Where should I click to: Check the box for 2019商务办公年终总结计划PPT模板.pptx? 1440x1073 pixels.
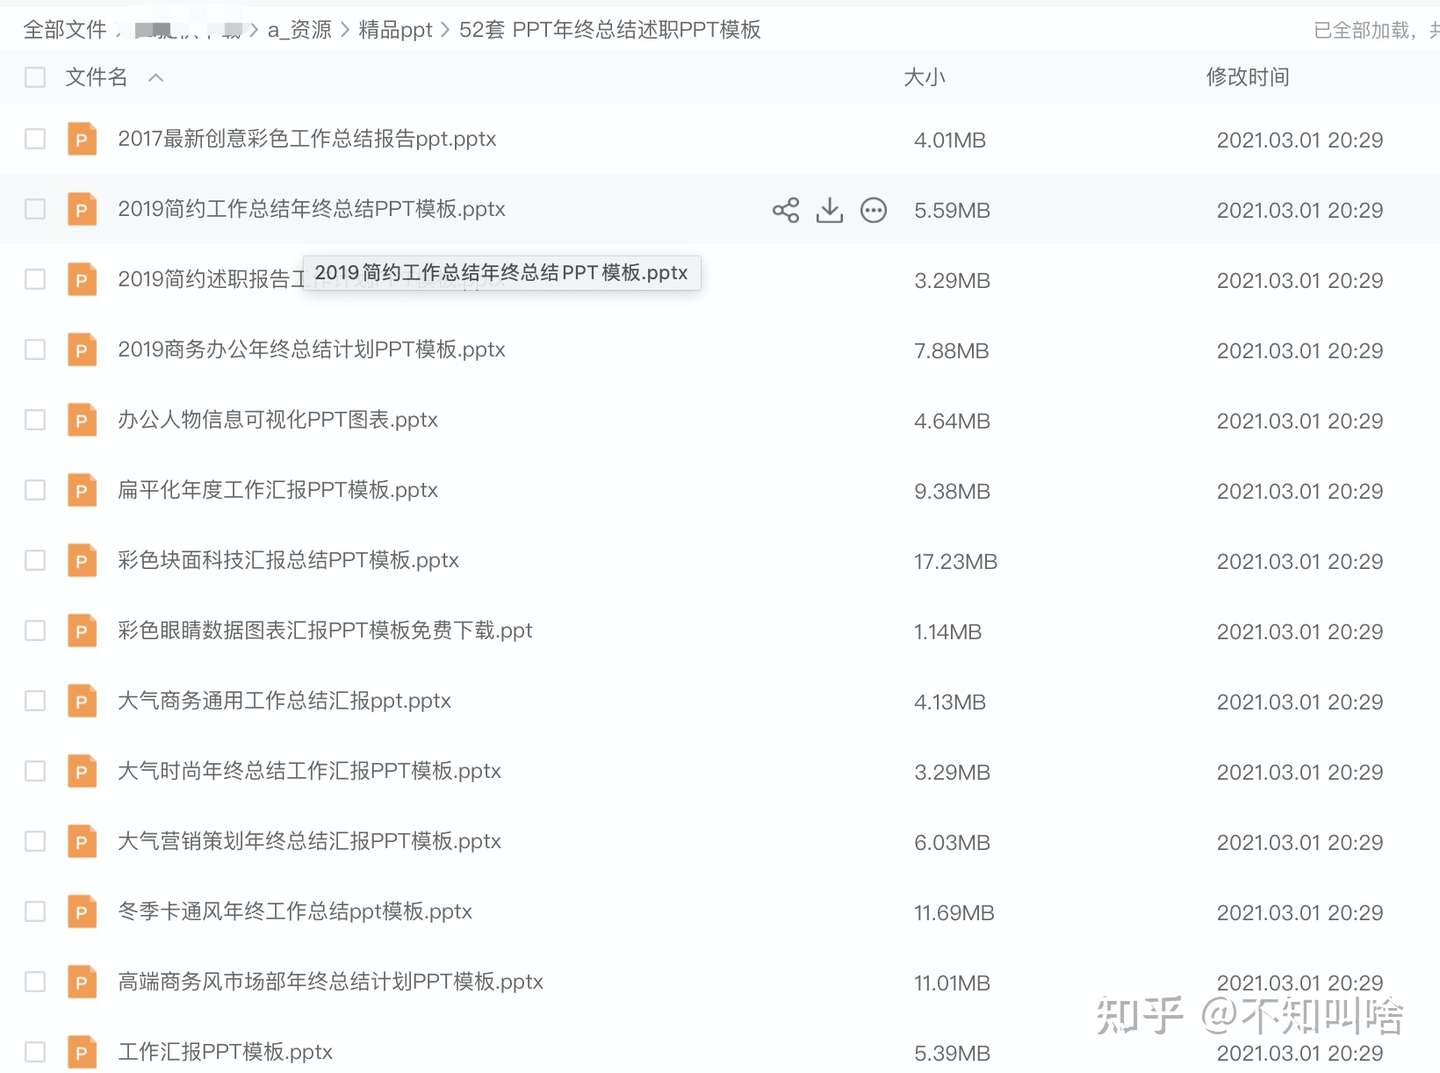(35, 350)
